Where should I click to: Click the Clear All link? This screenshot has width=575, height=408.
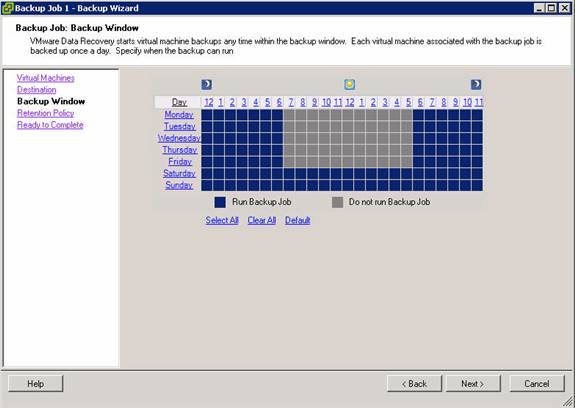[261, 220]
